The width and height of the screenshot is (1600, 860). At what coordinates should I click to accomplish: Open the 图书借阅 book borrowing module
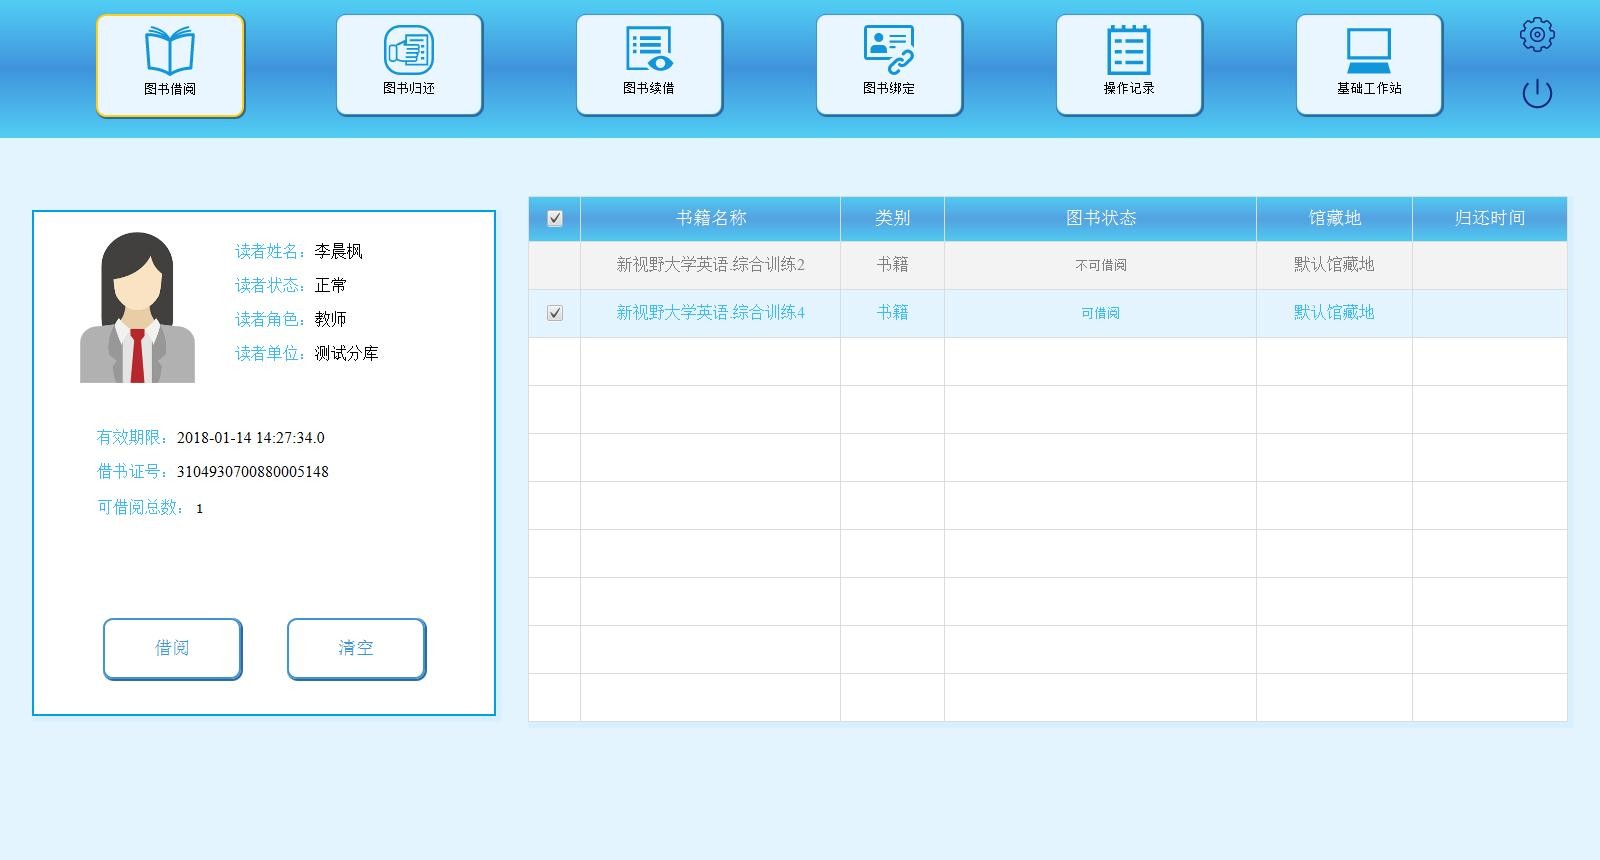170,65
